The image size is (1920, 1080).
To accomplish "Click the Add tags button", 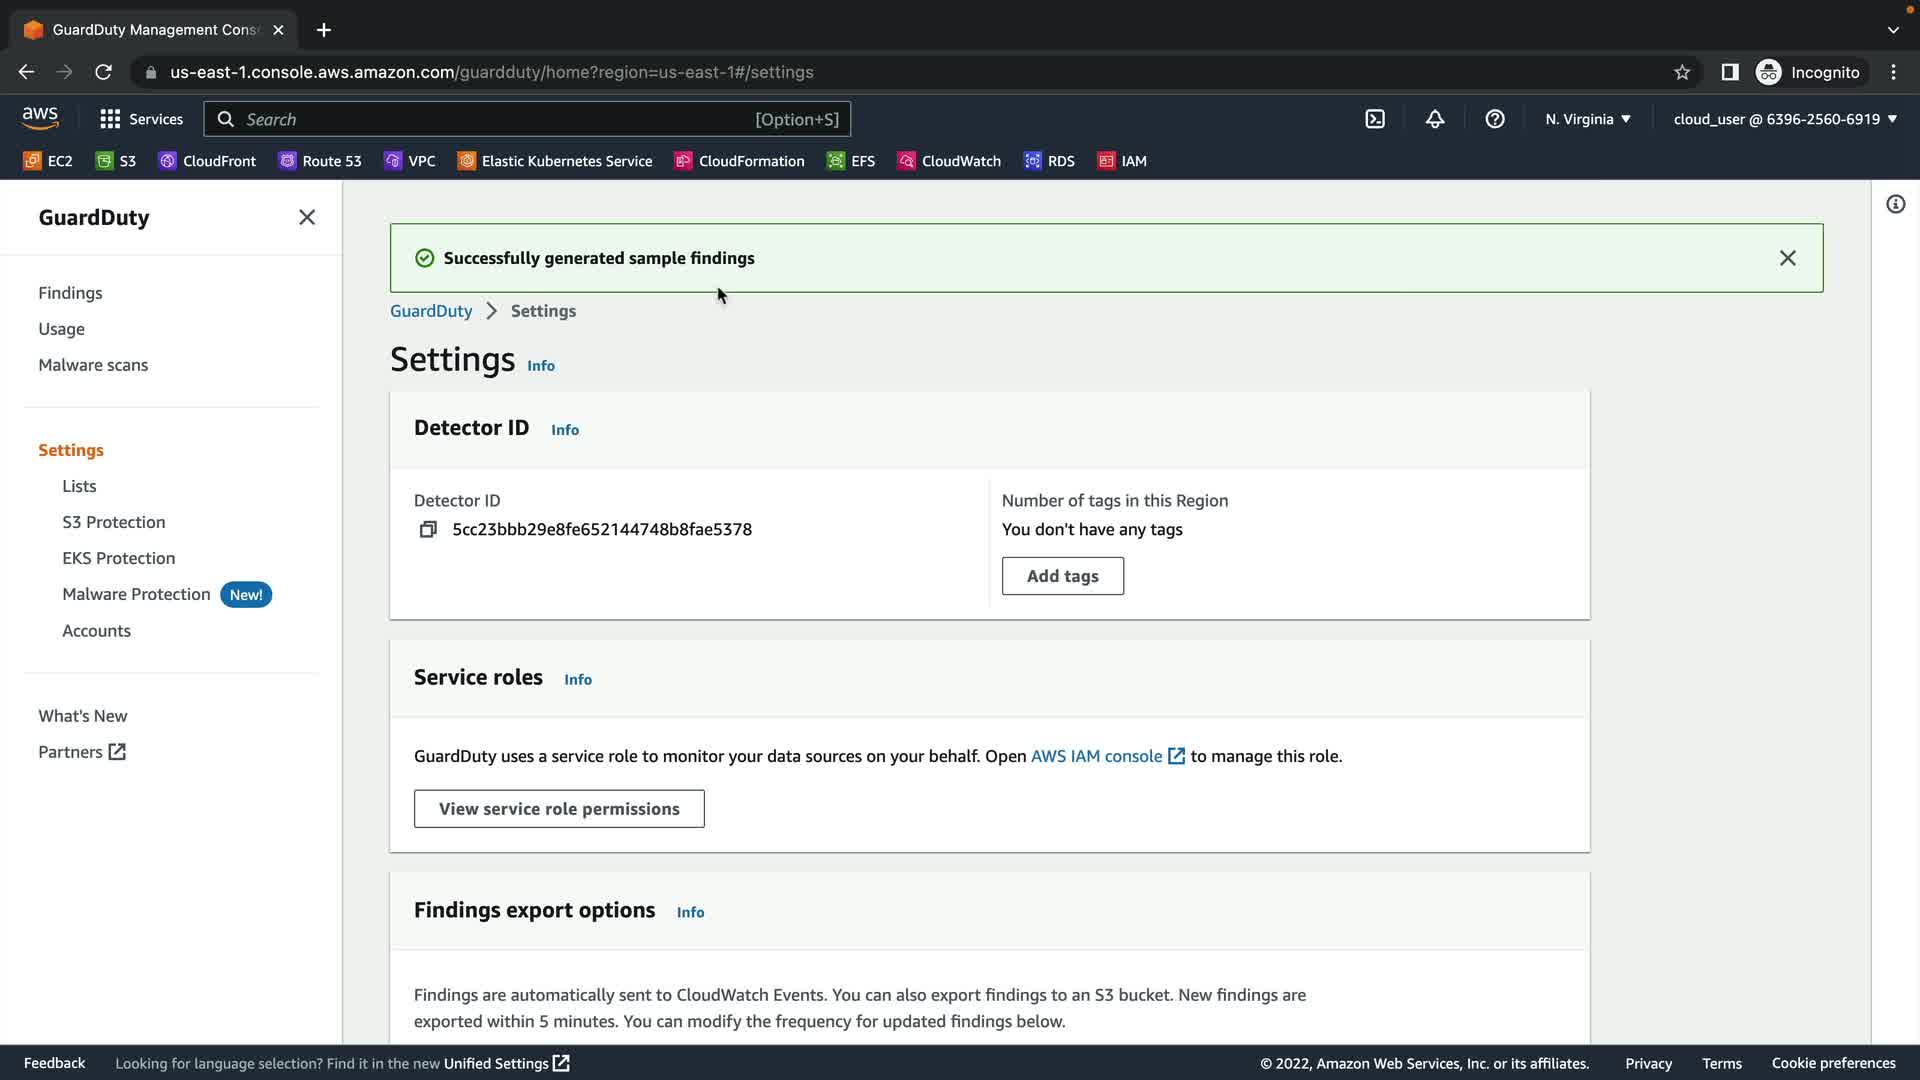I will [1062, 576].
